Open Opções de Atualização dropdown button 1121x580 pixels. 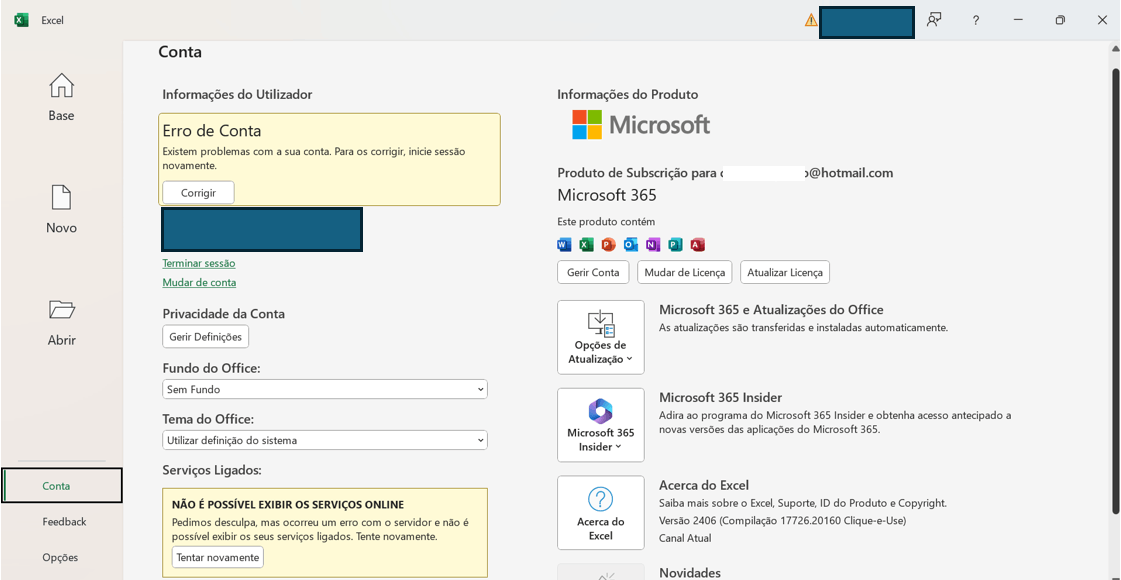click(x=601, y=338)
